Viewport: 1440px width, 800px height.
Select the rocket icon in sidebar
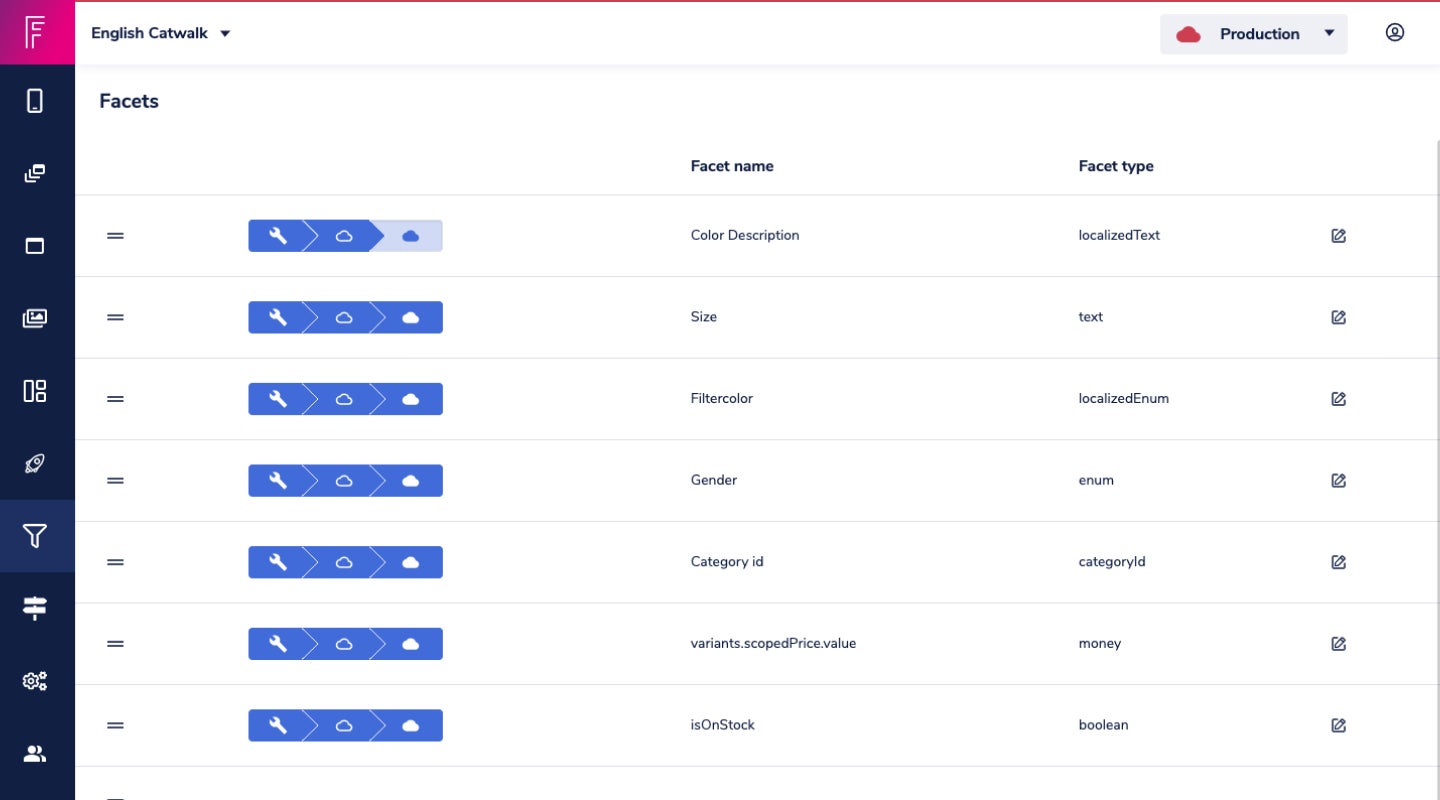point(35,463)
